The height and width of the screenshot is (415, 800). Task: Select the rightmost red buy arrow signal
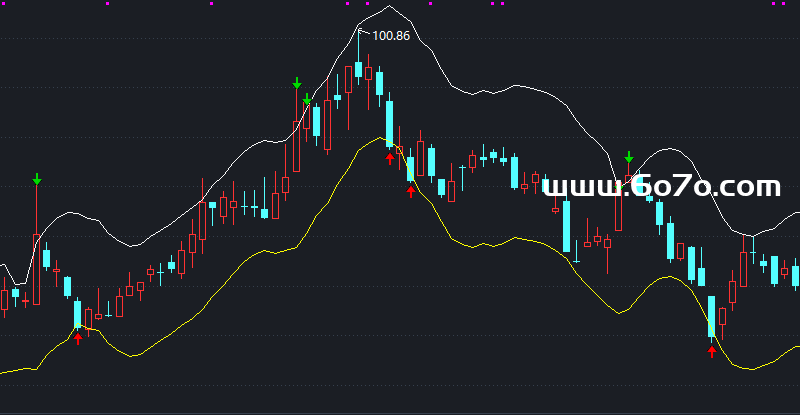712,351
